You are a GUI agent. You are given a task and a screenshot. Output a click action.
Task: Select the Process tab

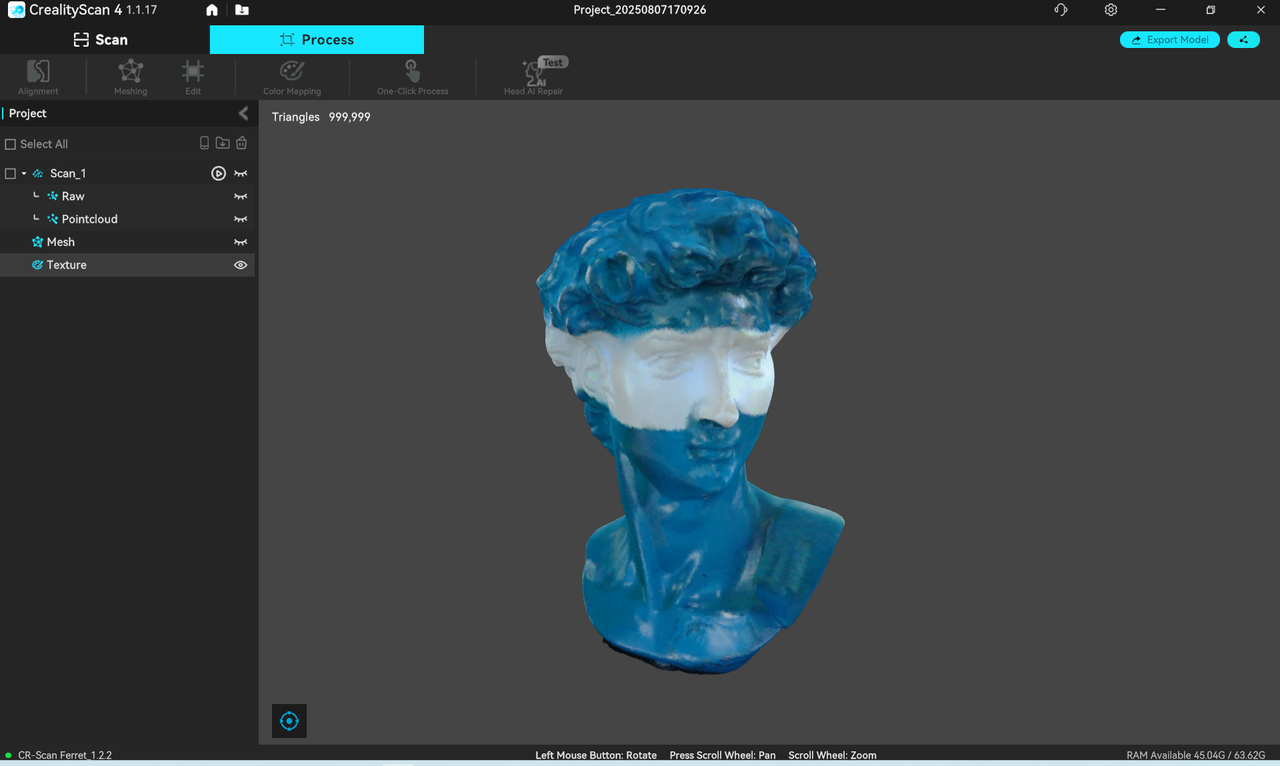tap(317, 40)
